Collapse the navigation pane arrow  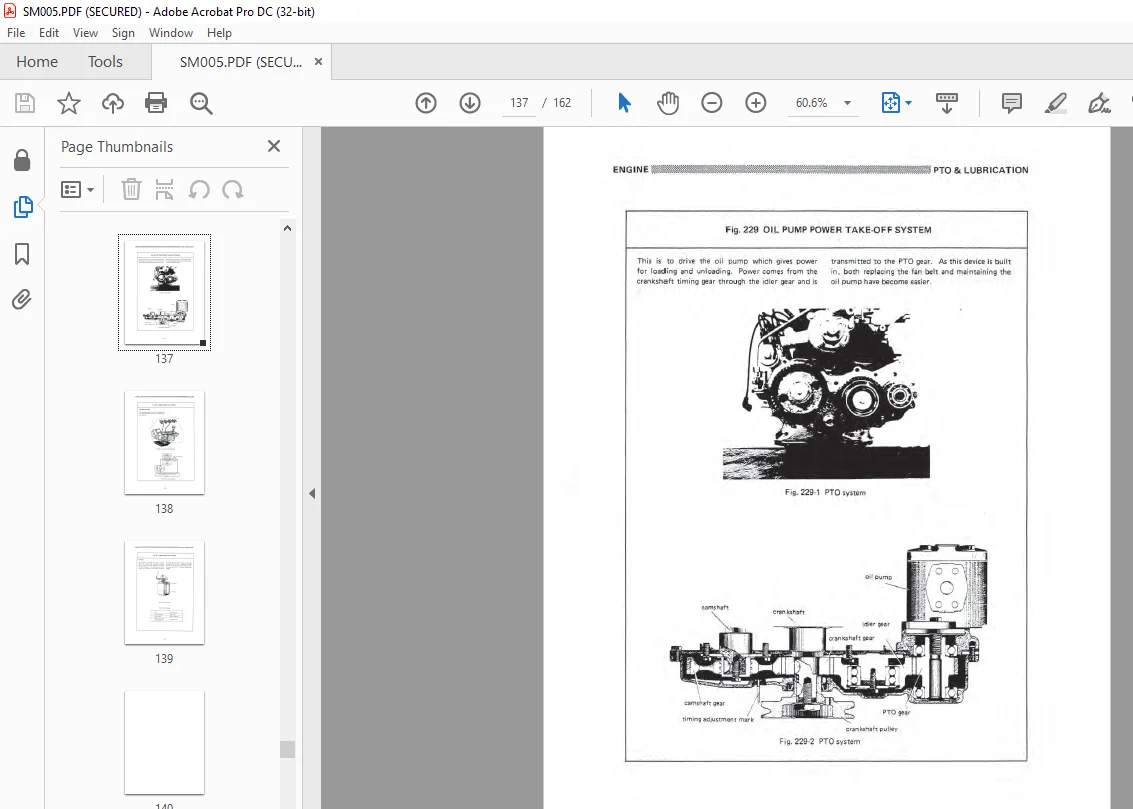point(312,493)
